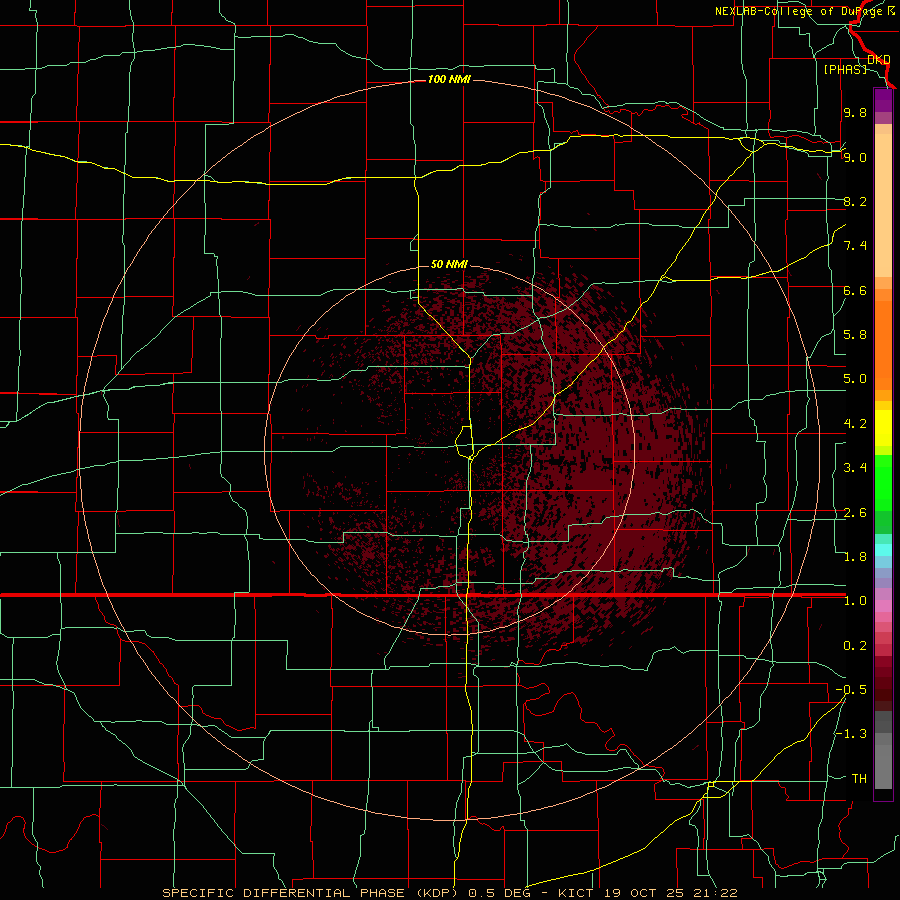
Task: Pick the yellow segment of the color scale
Action: click(883, 428)
